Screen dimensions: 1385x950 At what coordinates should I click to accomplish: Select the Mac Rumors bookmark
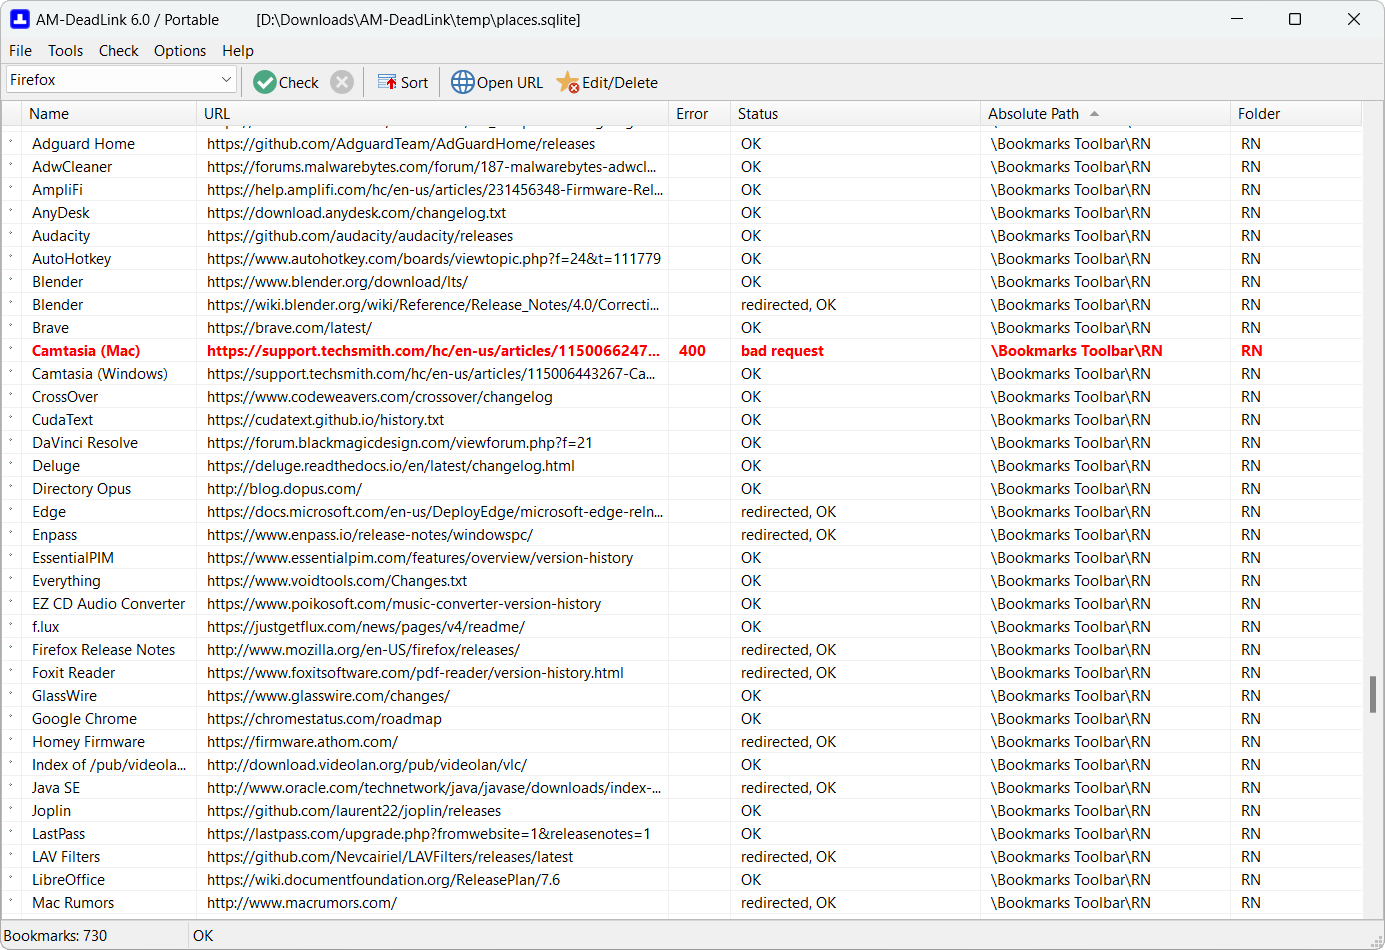point(73,903)
